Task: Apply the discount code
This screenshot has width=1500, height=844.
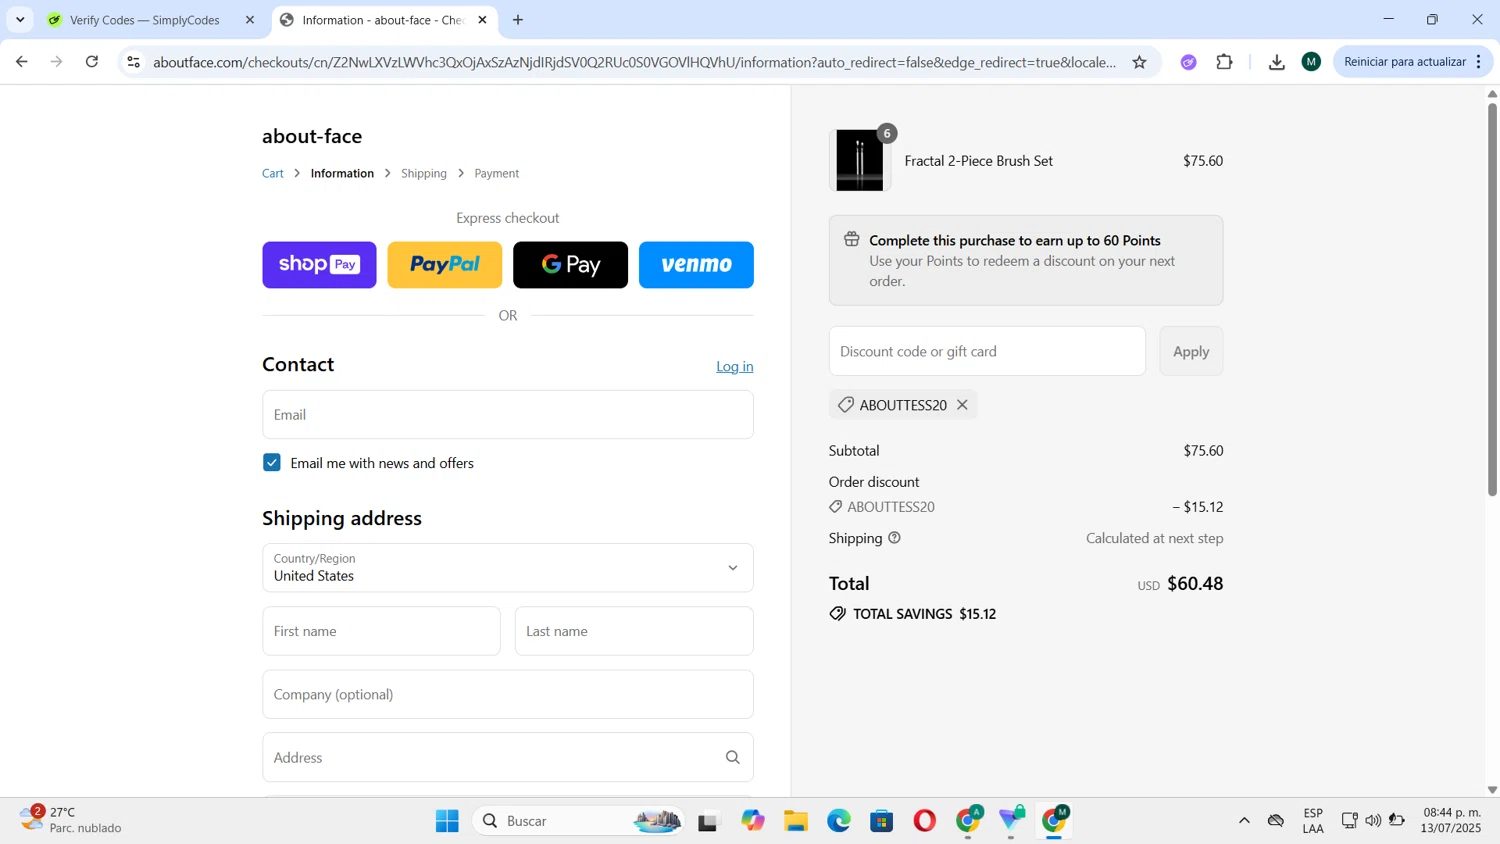Action: (1191, 351)
